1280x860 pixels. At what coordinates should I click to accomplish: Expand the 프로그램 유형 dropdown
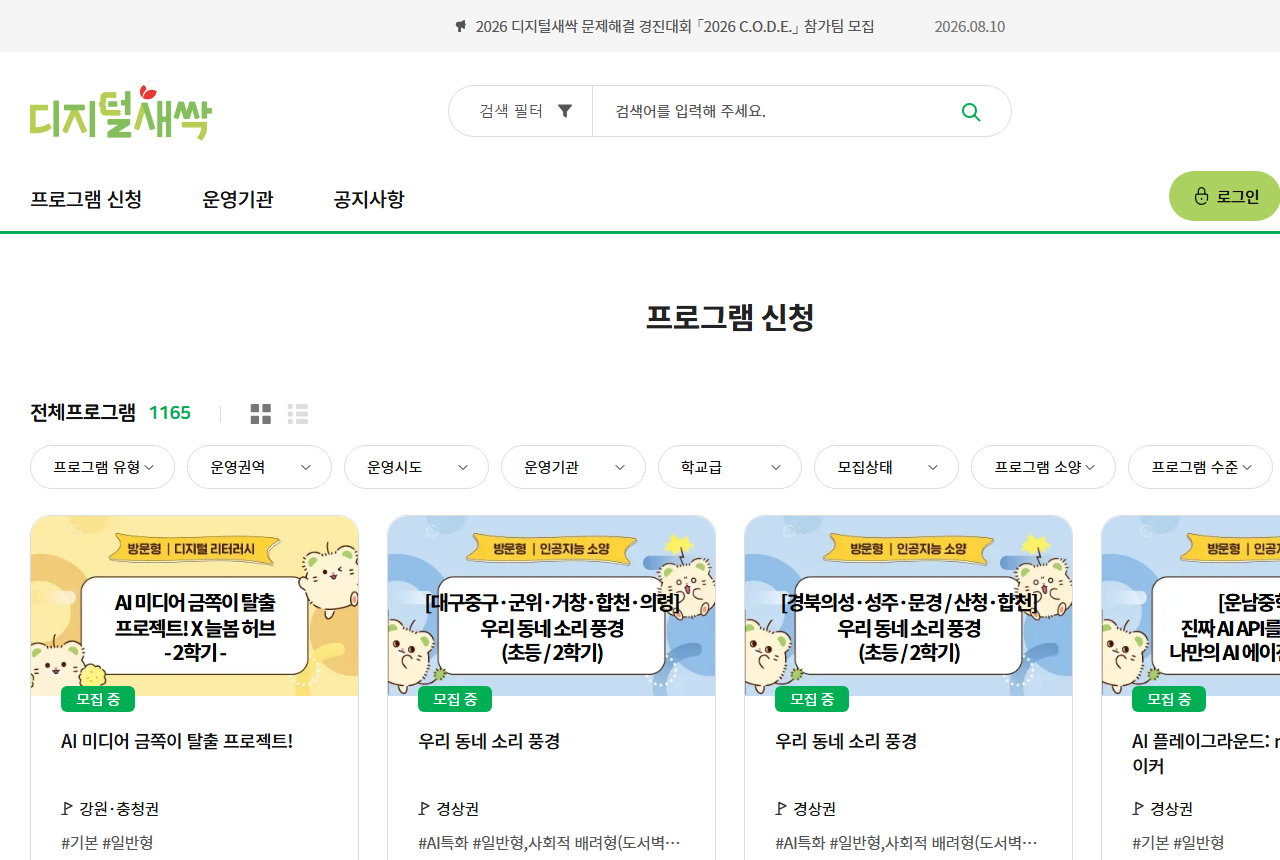(102, 467)
